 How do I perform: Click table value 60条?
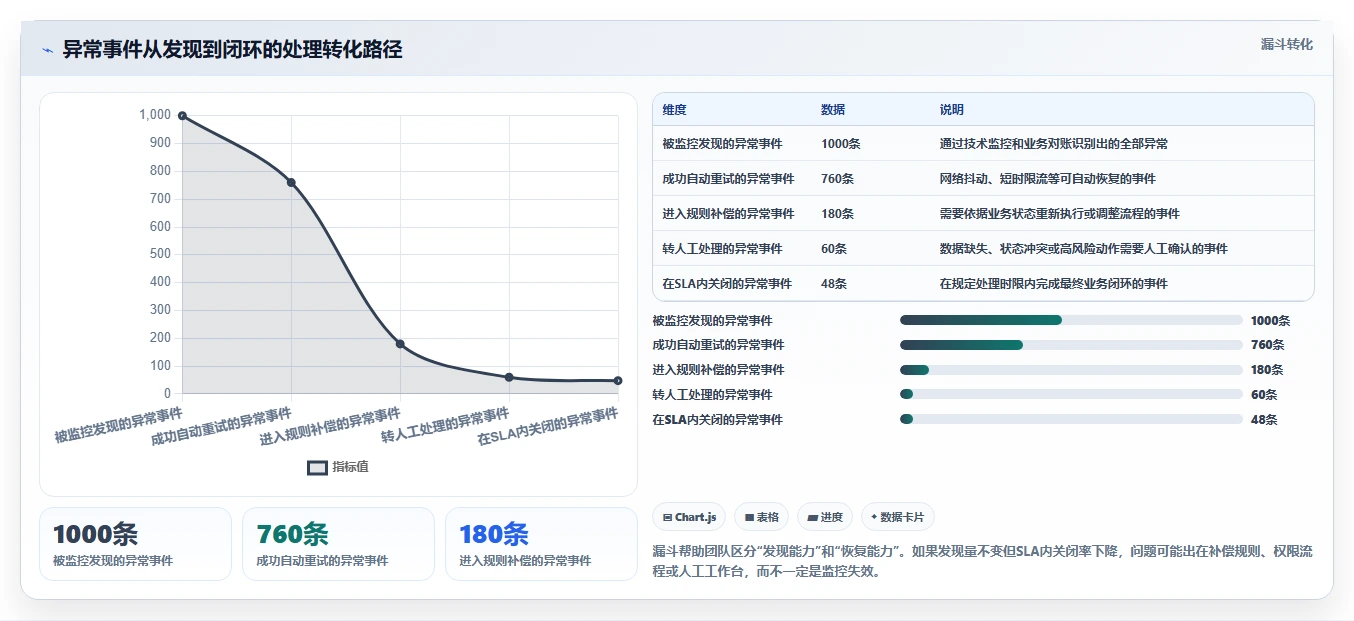coord(834,249)
